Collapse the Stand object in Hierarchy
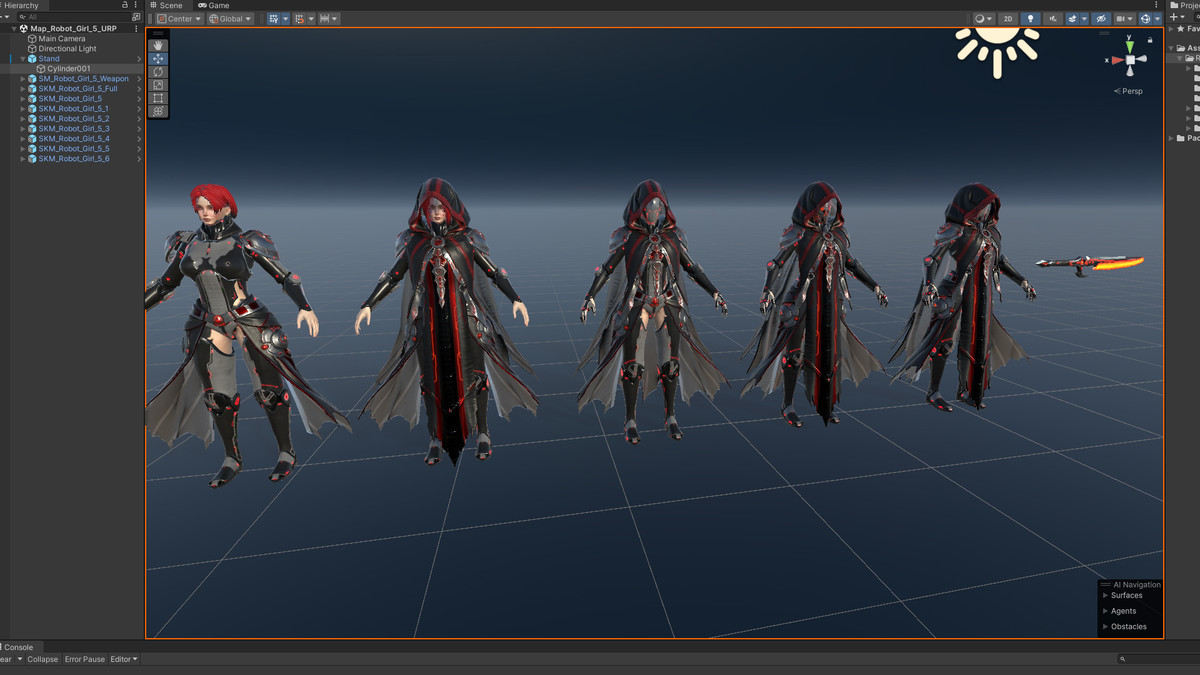 pyautogui.click(x=23, y=59)
